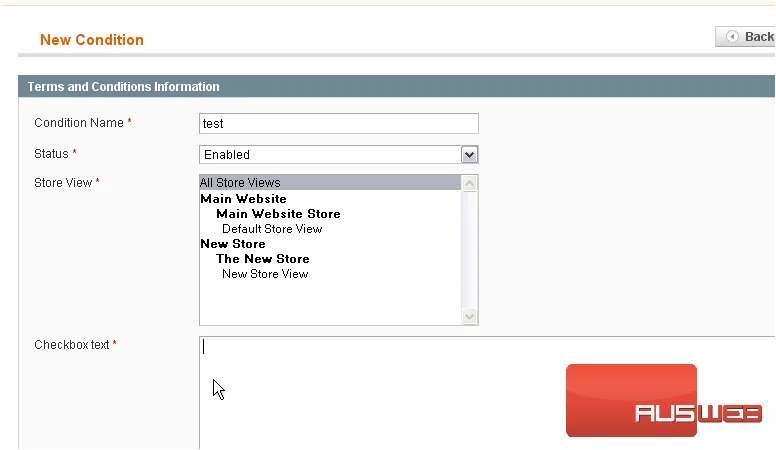The height and width of the screenshot is (450, 776).
Task: Select Main Website in store list
Action: coord(243,199)
